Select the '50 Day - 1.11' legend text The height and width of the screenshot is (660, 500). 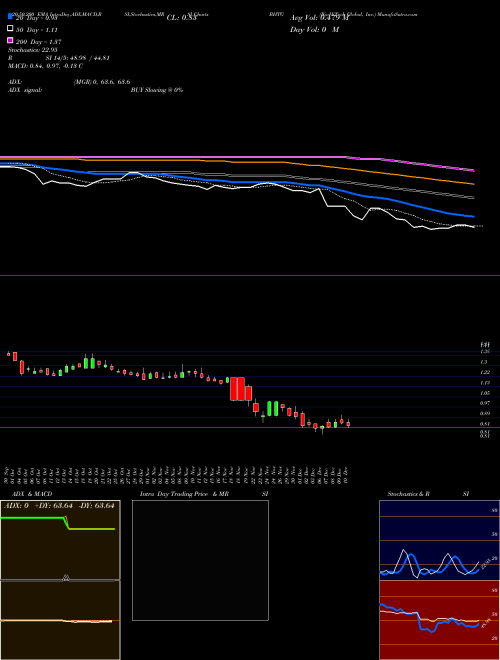click(37, 30)
